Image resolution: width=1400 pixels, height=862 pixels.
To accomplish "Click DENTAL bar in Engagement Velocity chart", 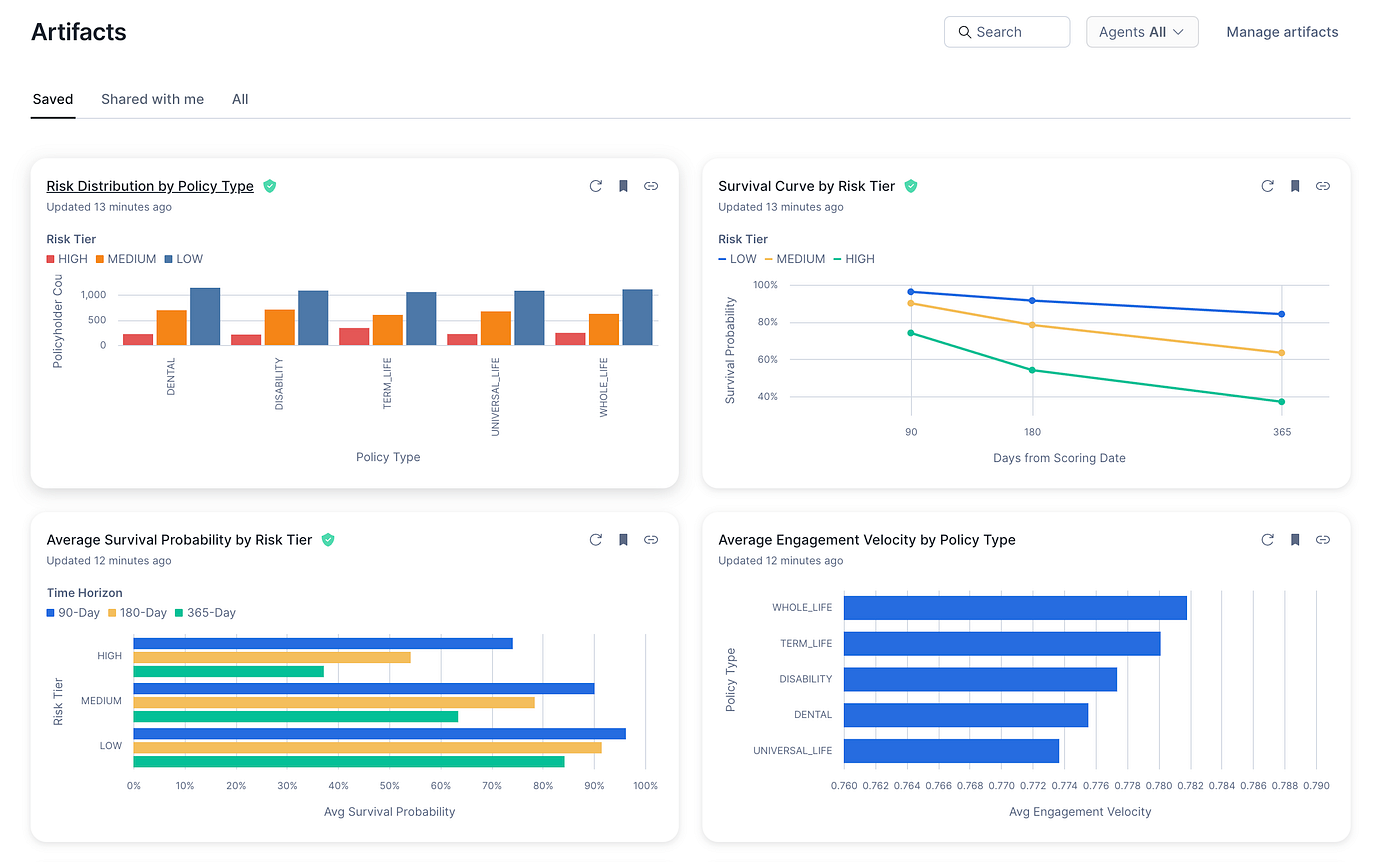I will 966,715.
